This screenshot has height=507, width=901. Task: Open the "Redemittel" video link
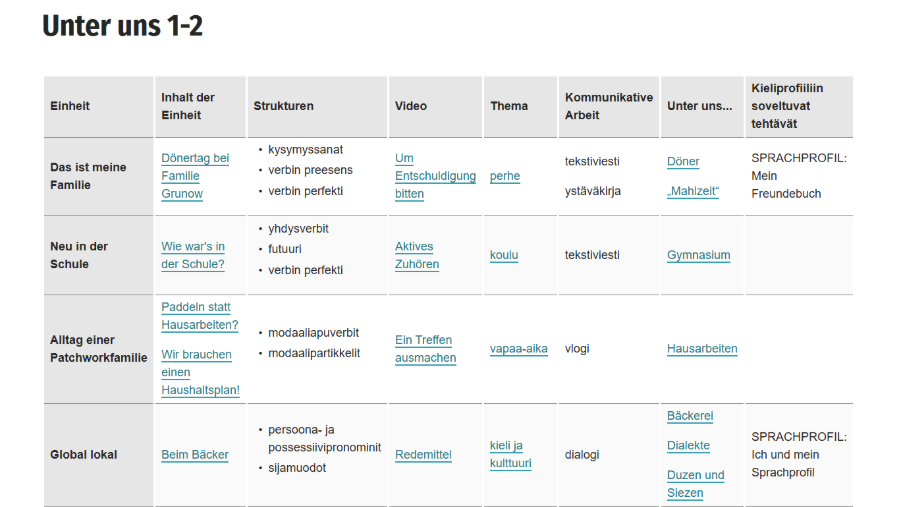click(423, 455)
